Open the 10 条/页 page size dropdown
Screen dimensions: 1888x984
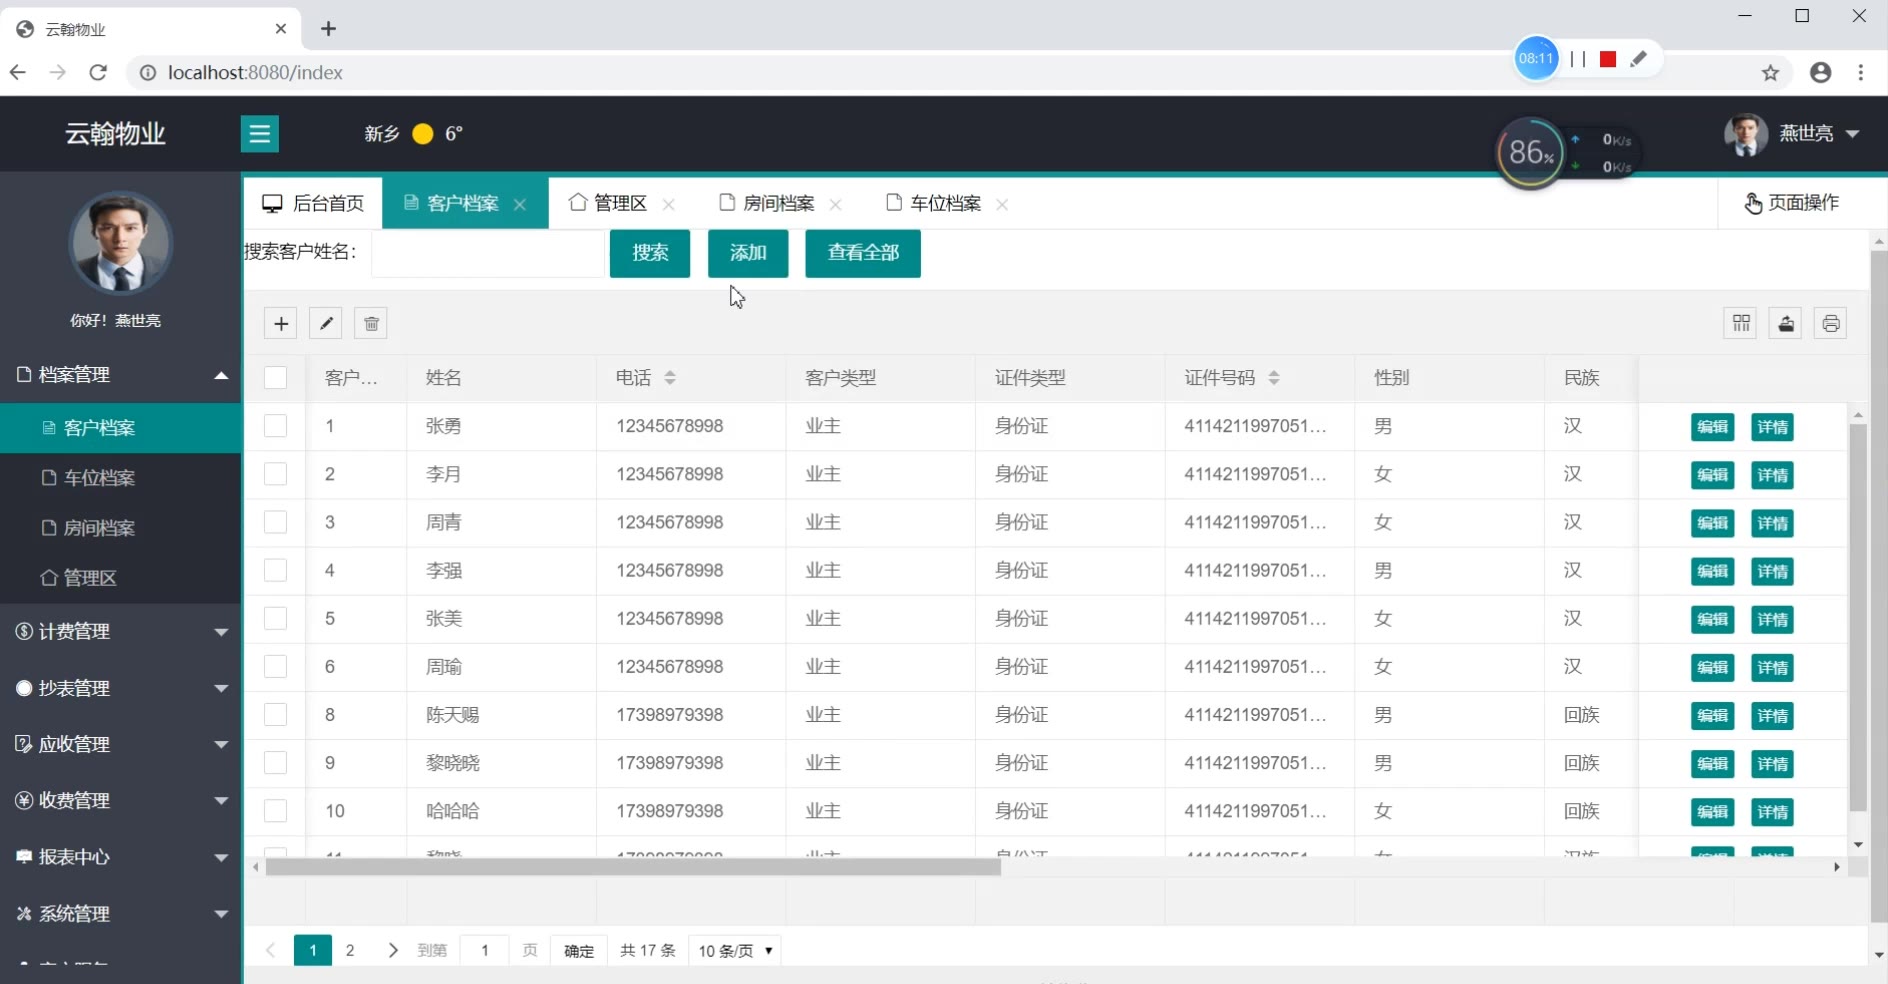click(735, 951)
